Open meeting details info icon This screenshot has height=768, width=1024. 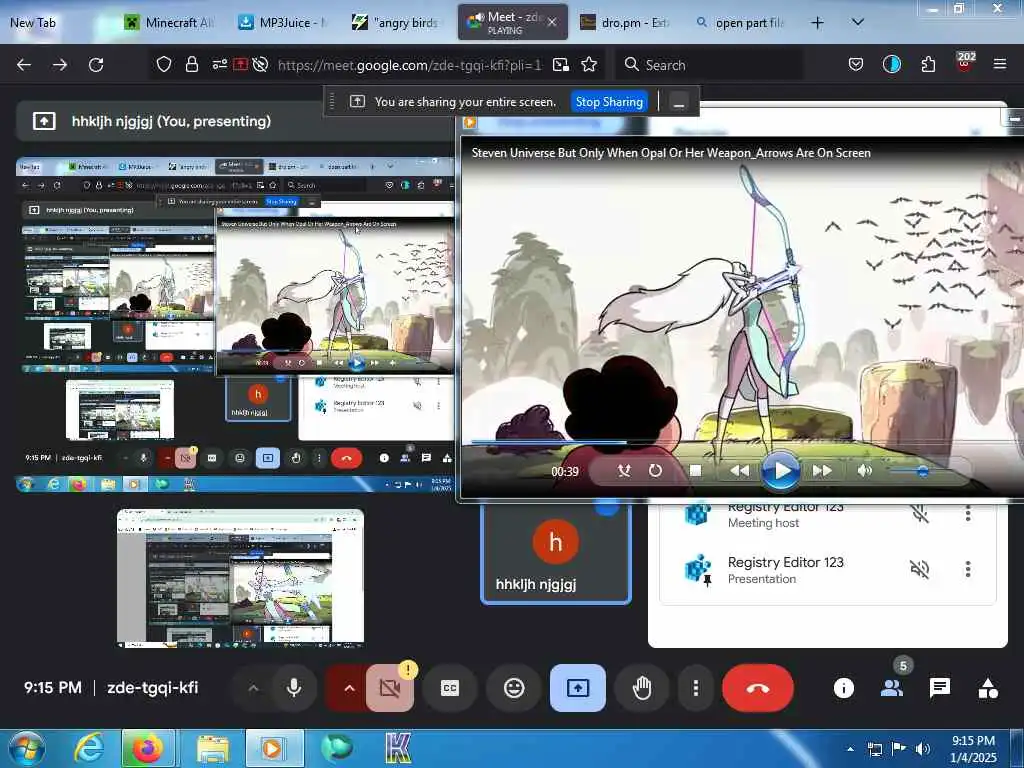pos(844,688)
